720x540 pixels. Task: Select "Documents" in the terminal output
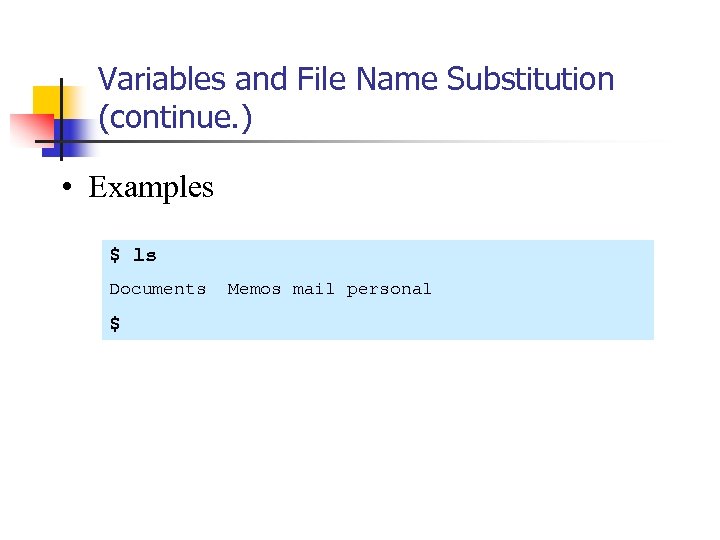(157, 289)
